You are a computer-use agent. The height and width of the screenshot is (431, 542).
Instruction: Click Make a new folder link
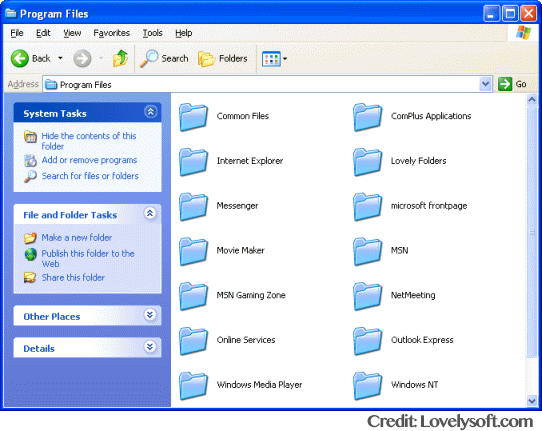(76, 237)
